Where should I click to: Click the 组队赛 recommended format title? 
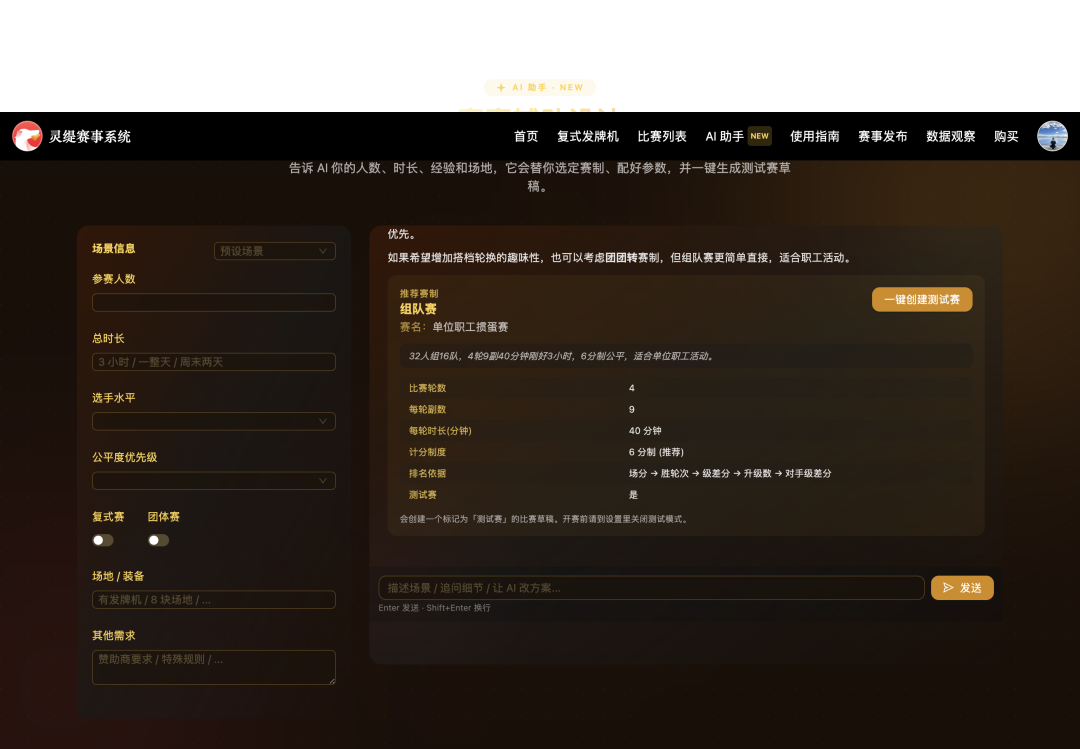(x=418, y=309)
